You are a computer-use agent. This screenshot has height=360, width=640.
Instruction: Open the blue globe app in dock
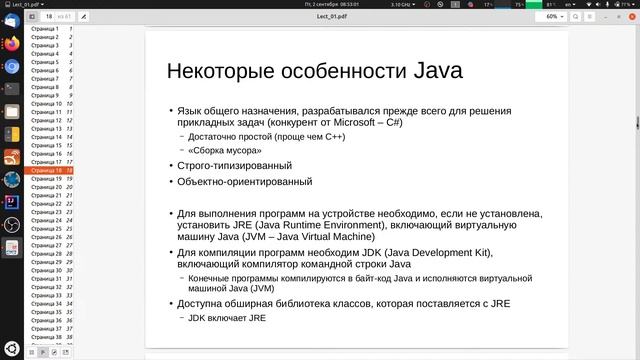pos(12,180)
